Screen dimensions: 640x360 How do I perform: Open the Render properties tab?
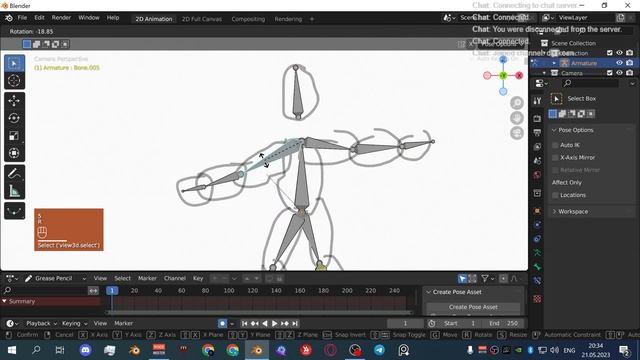[537, 118]
